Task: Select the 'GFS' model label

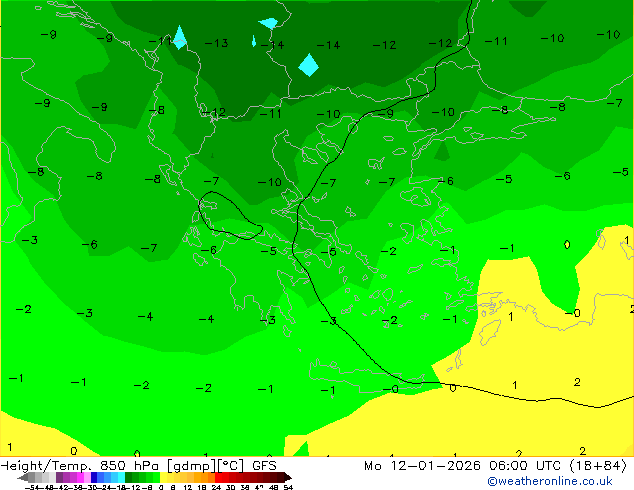Action: point(264,466)
